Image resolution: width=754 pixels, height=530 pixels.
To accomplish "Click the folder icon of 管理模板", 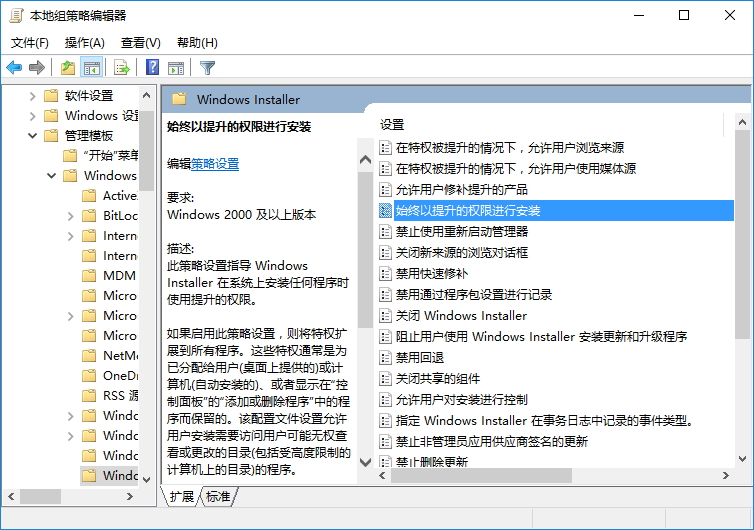I will point(51,136).
